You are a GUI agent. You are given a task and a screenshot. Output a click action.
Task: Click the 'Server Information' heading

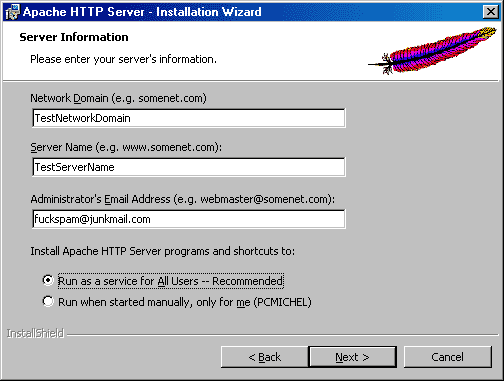(x=74, y=37)
